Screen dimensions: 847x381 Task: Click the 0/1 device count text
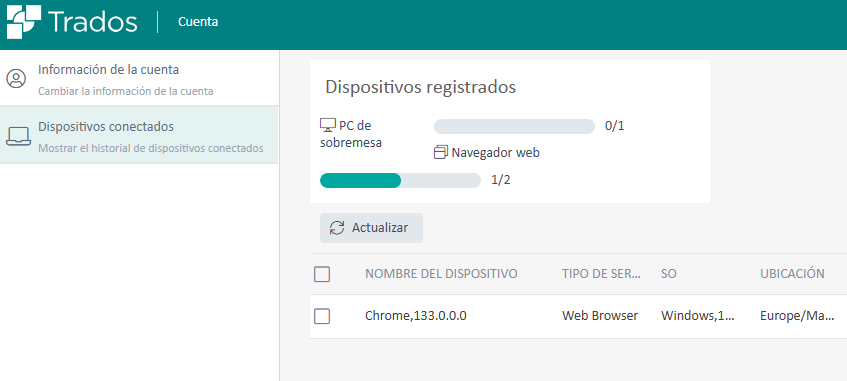615,126
